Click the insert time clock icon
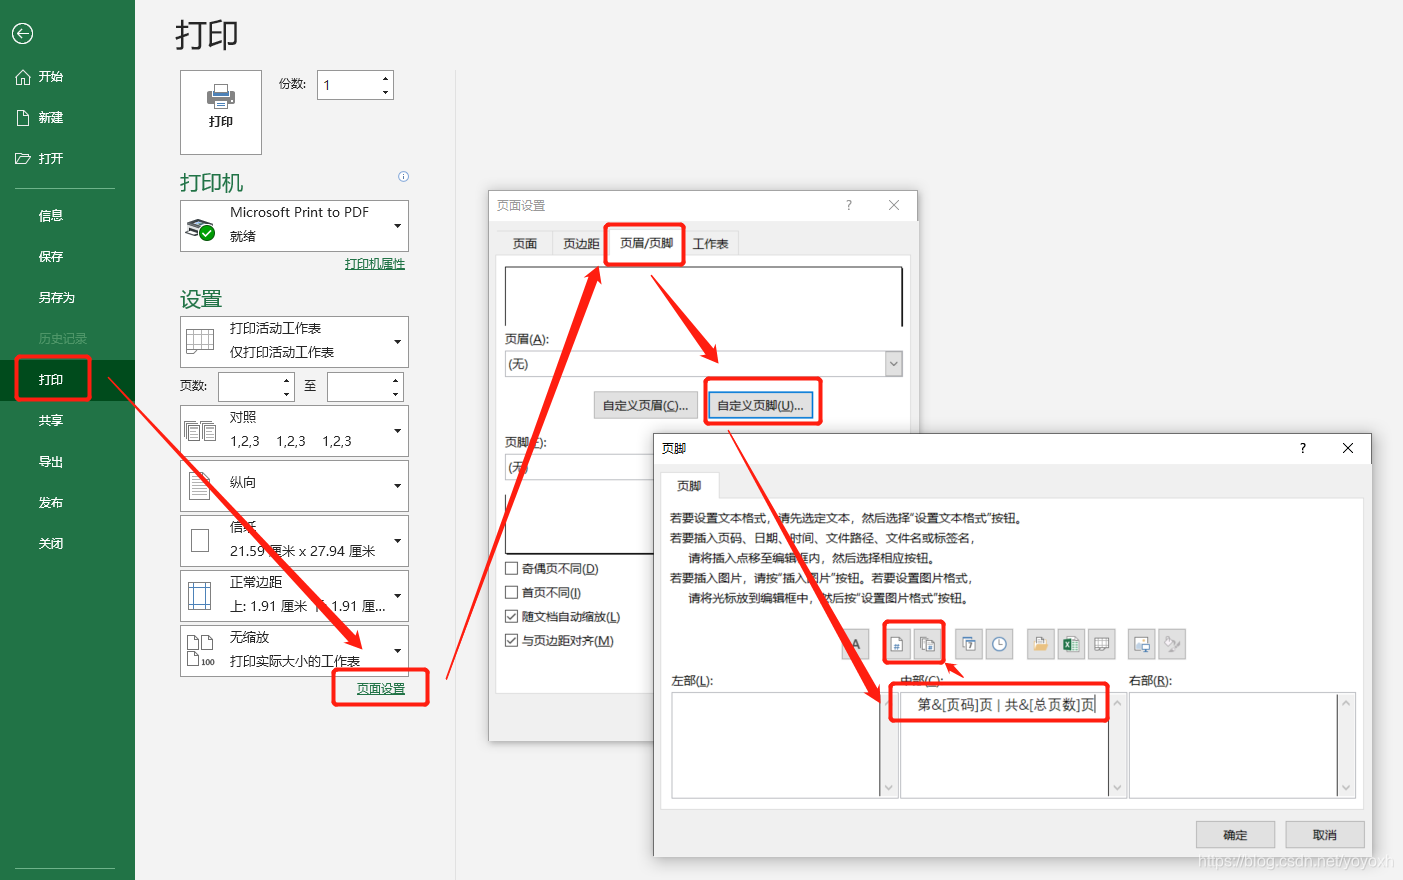 [x=1000, y=644]
